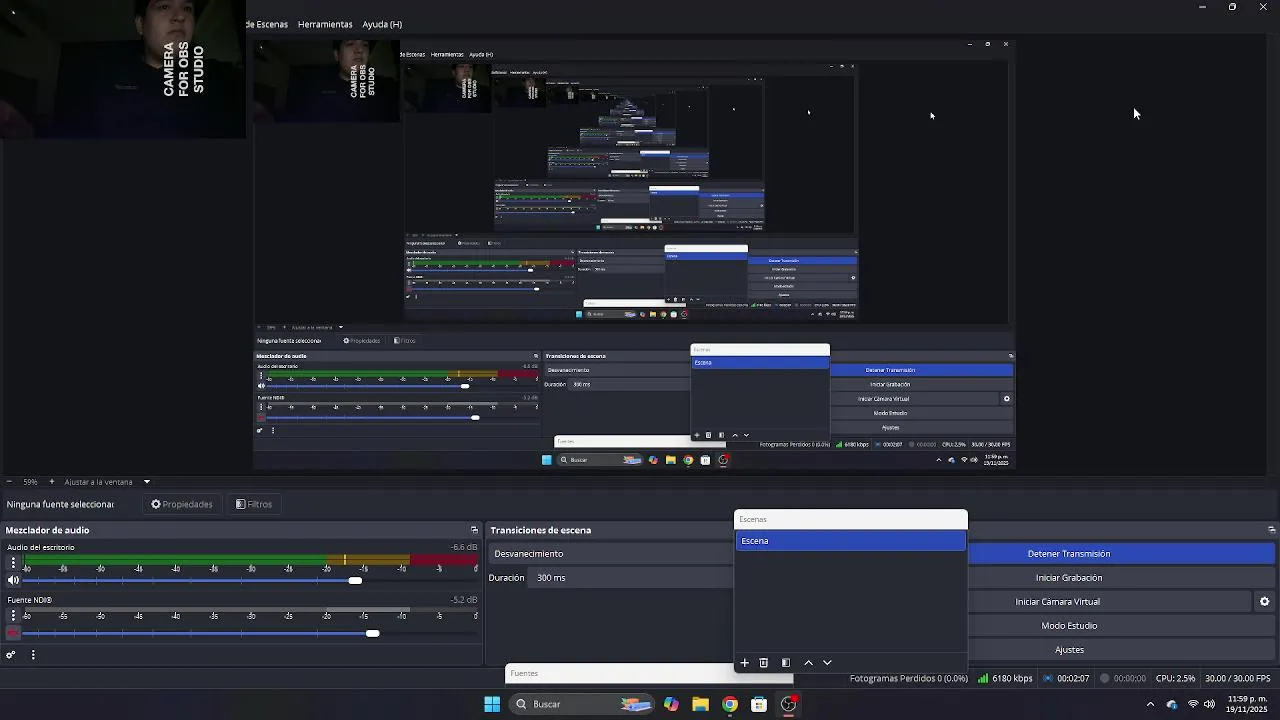1280x720 pixels.
Task: Open File Explorer from taskbar
Action: (x=700, y=704)
